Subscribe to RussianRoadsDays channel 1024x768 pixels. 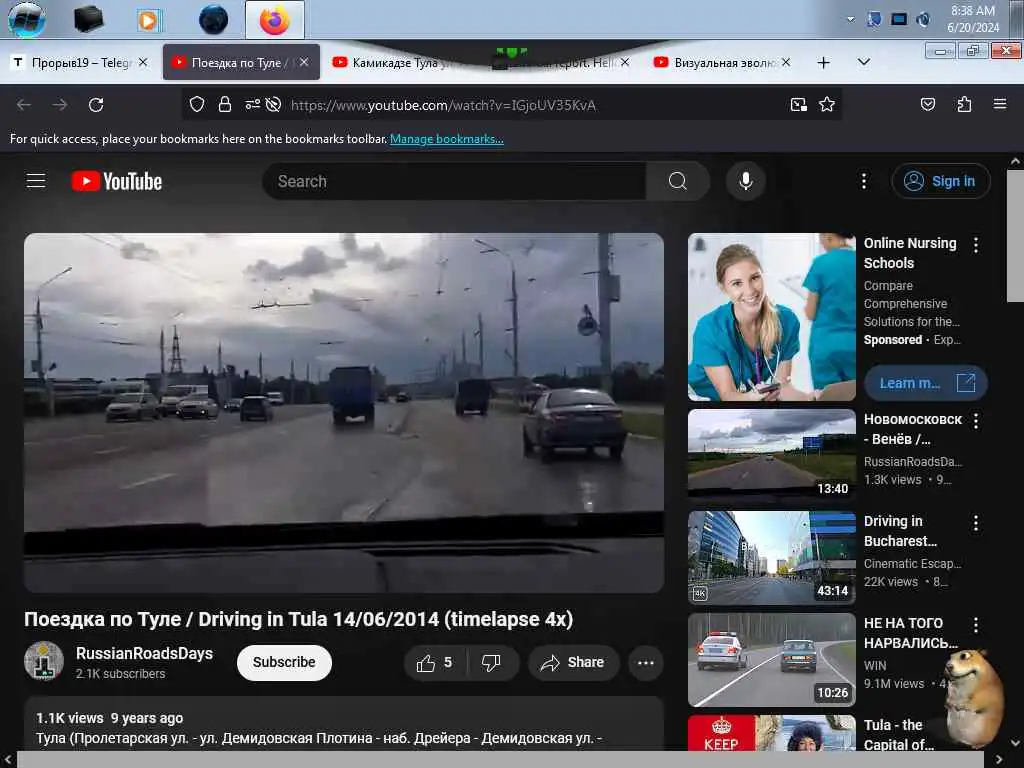pyautogui.click(x=284, y=662)
